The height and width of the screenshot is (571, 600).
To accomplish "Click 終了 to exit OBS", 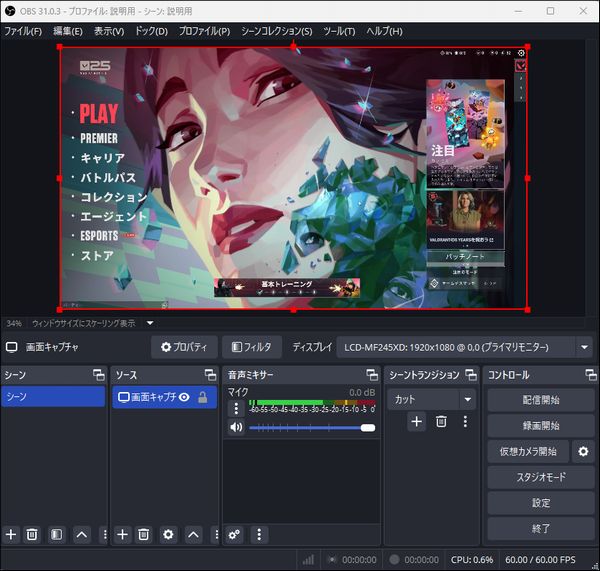I will click(x=541, y=529).
